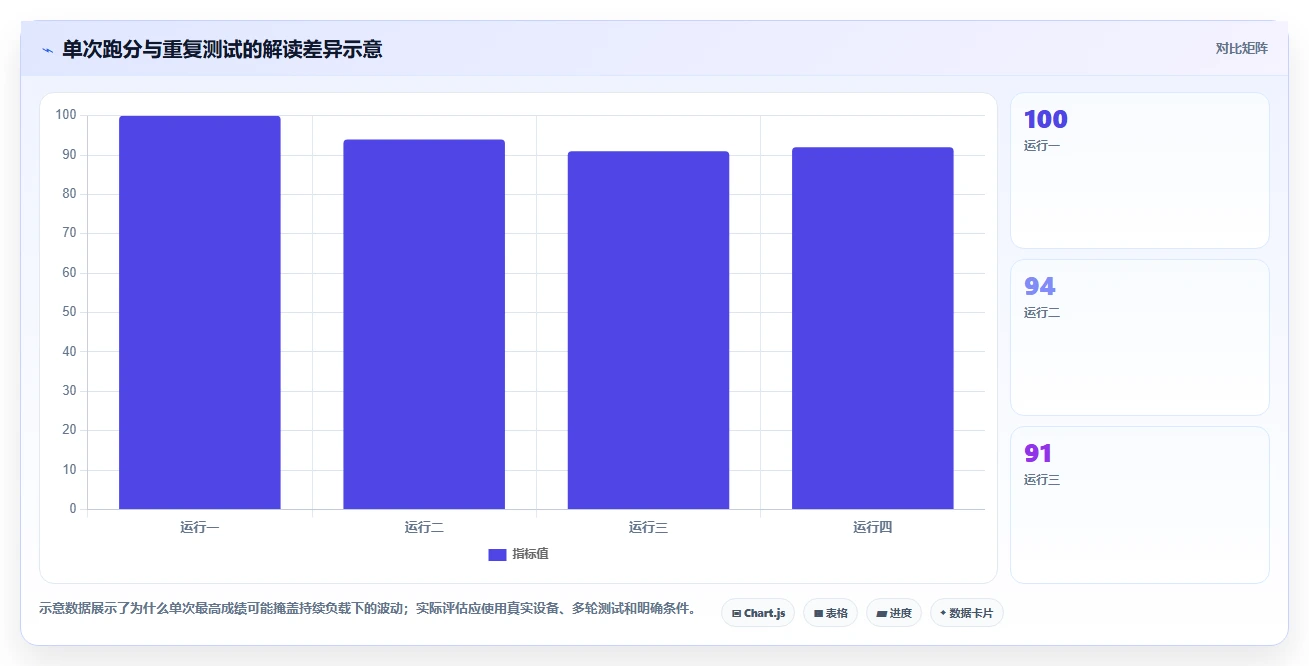The image size is (1309, 666).
Task: Click the 运行四 x-axis label
Action: [873, 527]
